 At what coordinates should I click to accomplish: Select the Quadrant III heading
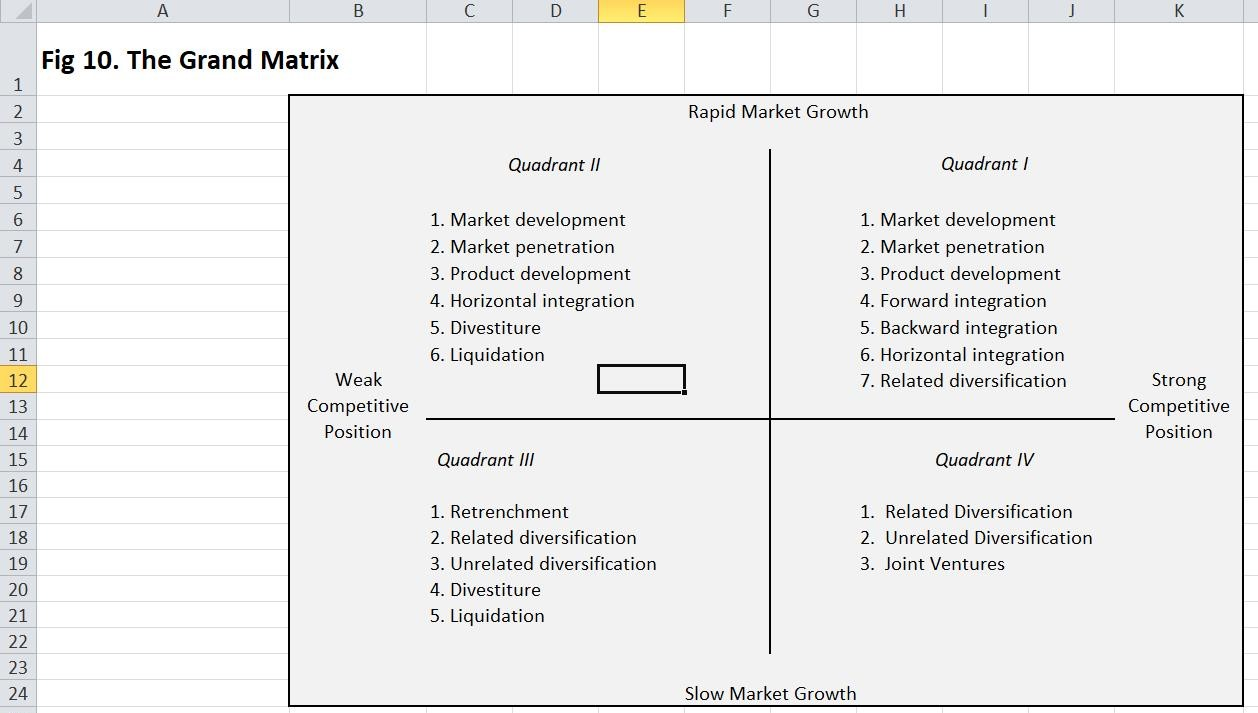click(486, 459)
